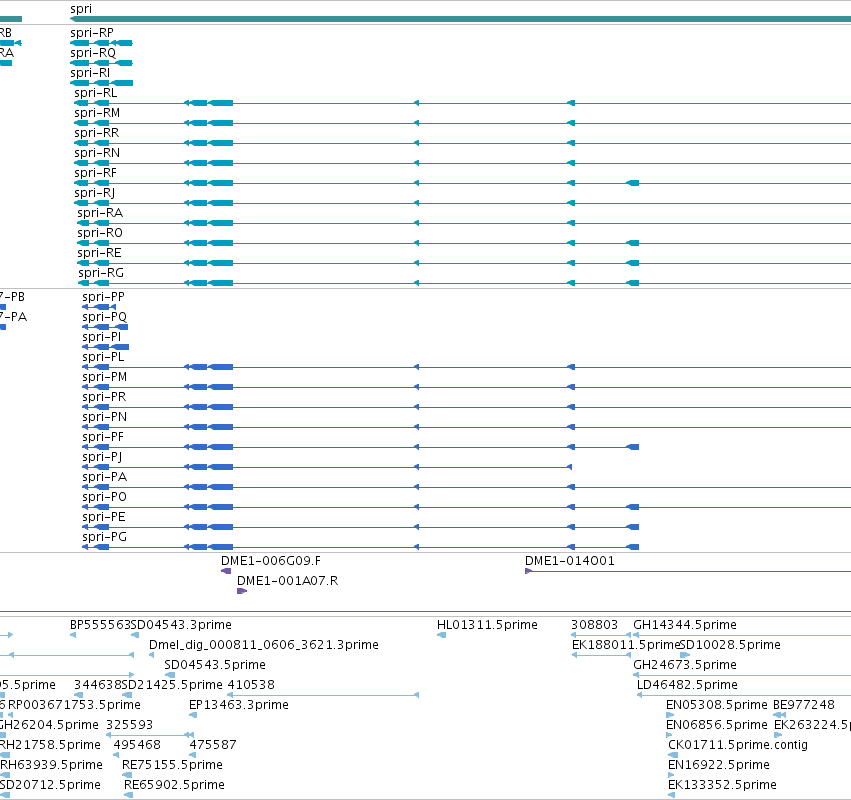This screenshot has height=800, width=851.
Task: Select the DME1-006G09.F feature label
Action: click(x=271, y=561)
